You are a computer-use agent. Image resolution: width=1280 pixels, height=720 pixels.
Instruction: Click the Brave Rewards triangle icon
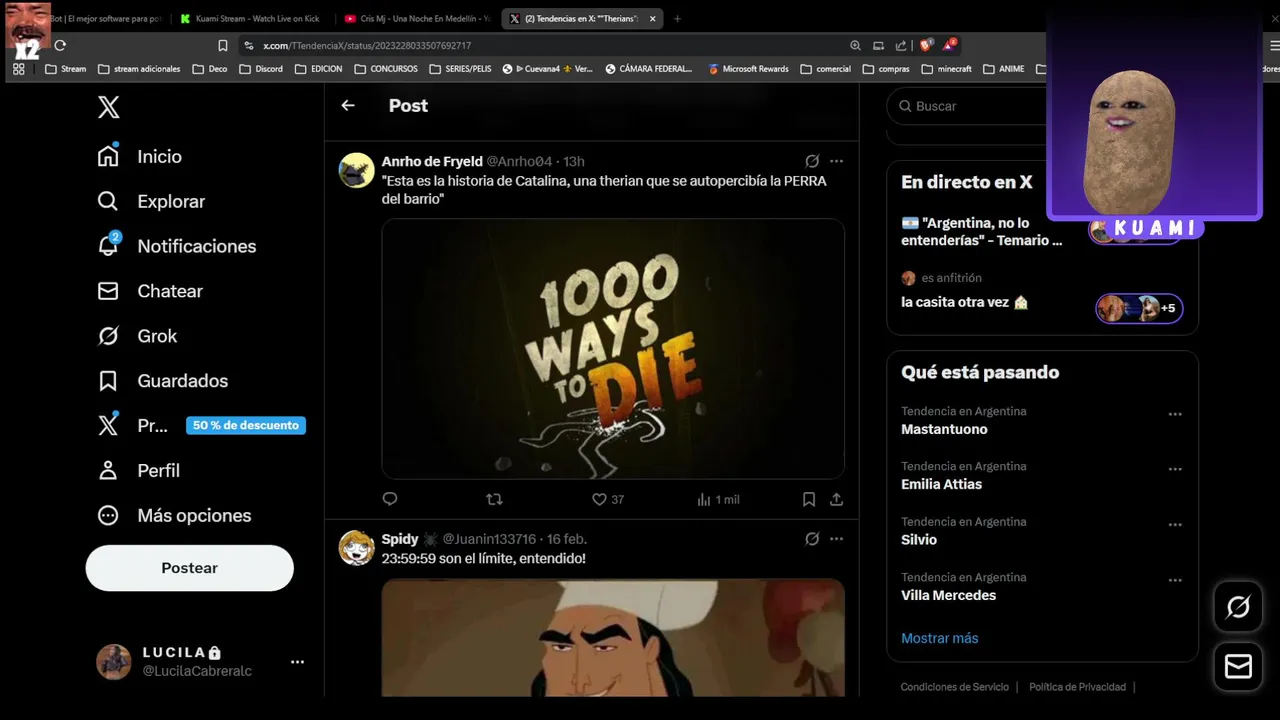tap(950, 45)
